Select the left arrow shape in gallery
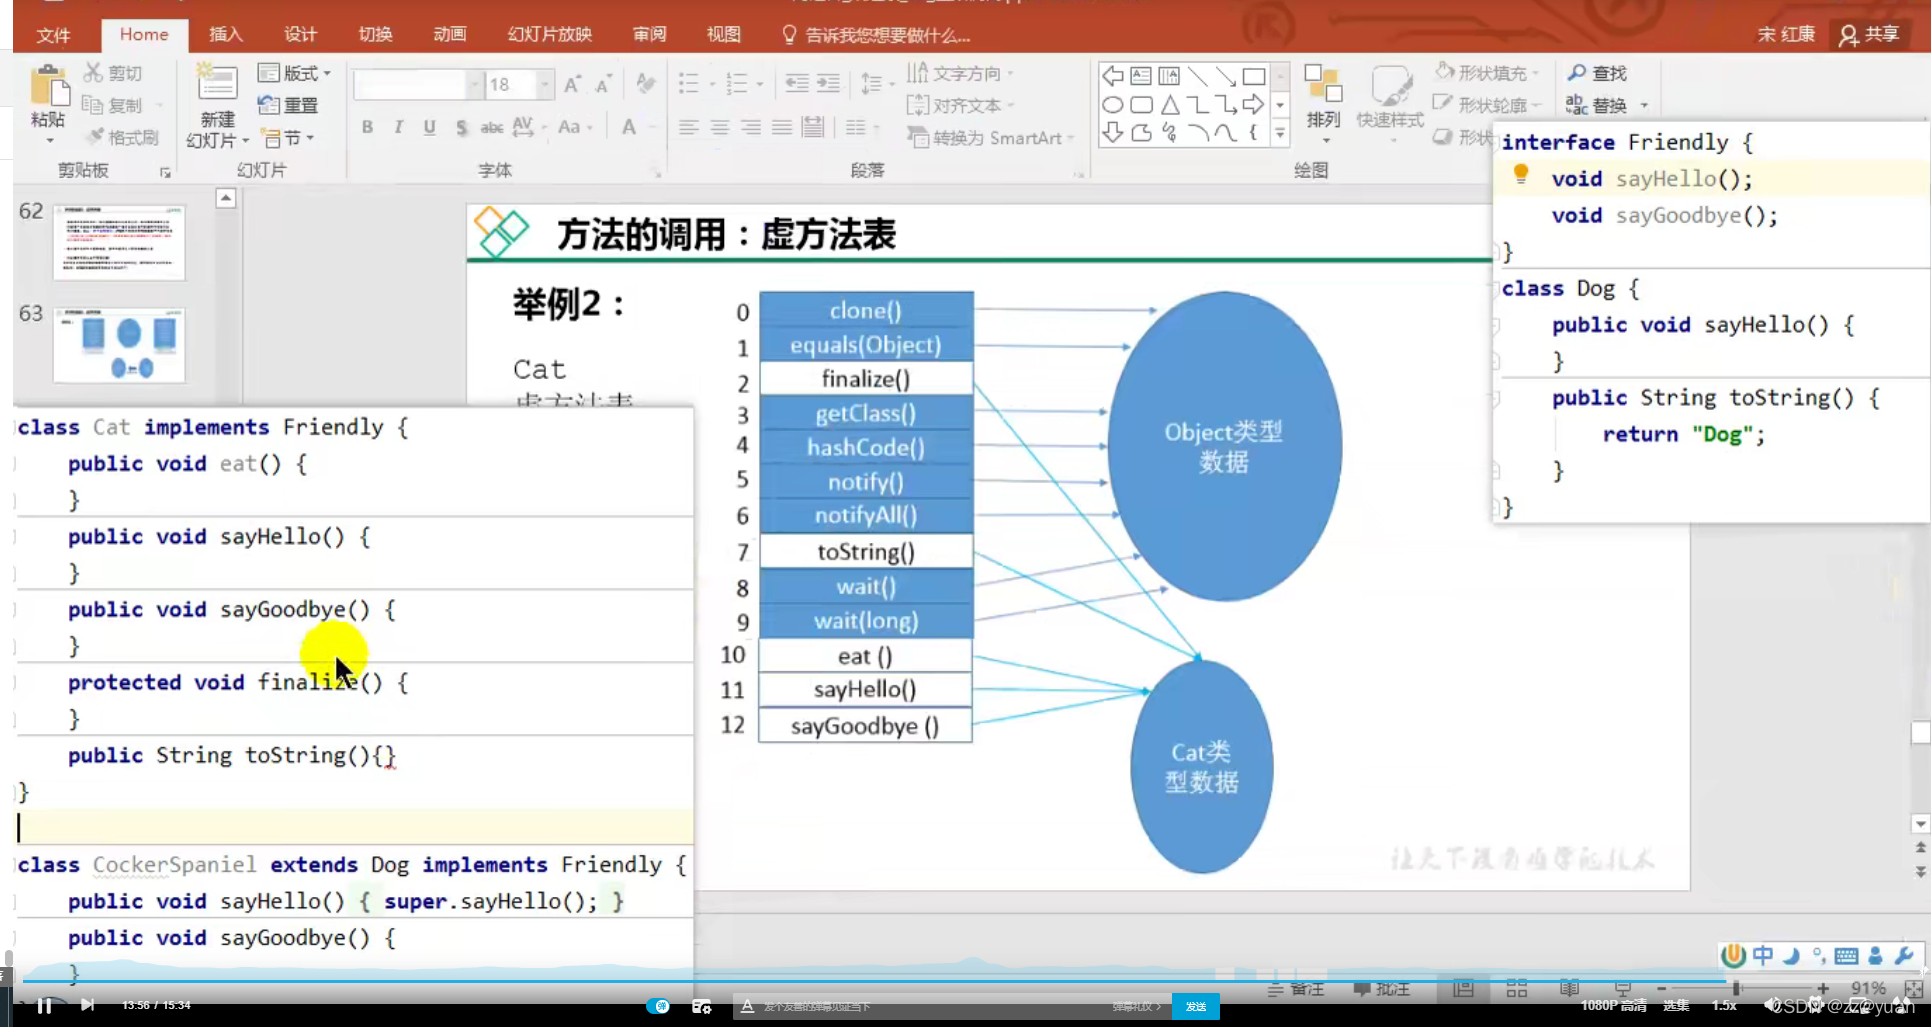The height and width of the screenshot is (1027, 1931). point(1112,76)
